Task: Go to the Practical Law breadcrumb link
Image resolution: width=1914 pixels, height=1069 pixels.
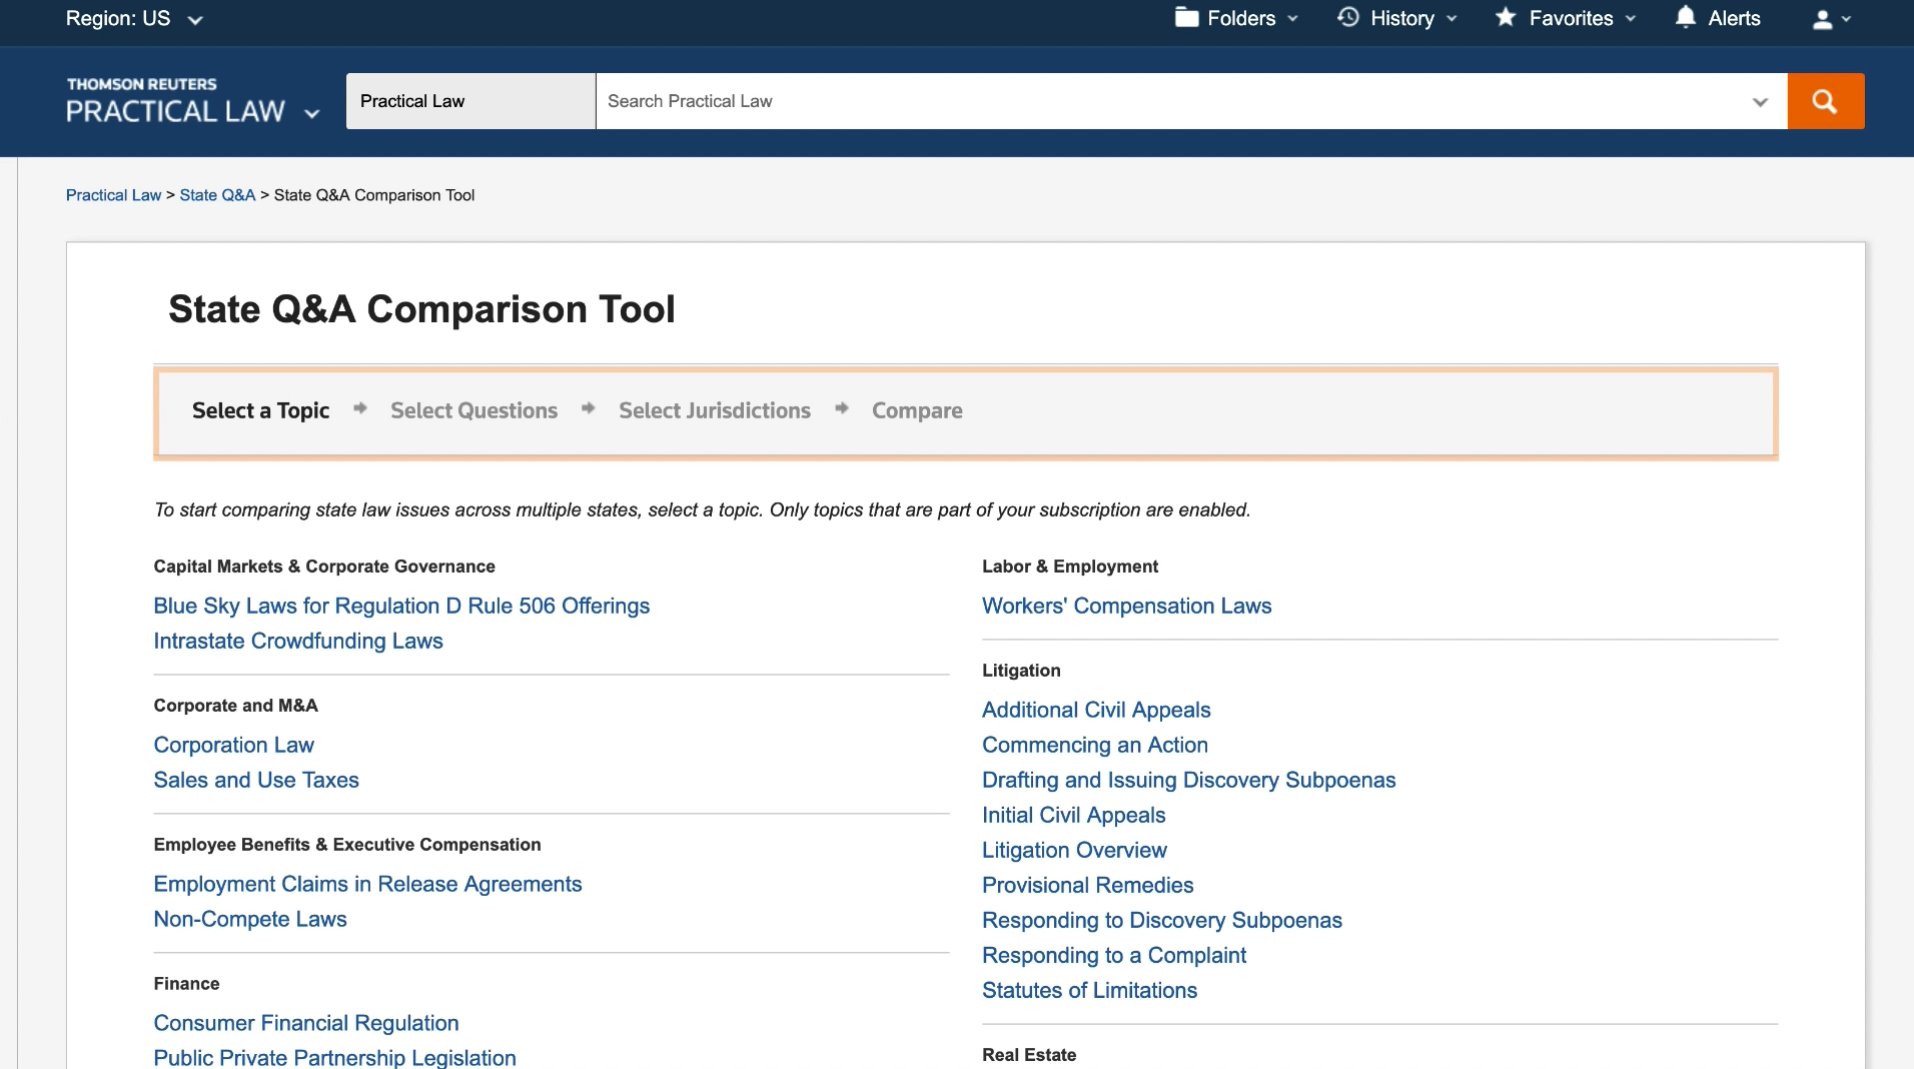Action: pos(113,195)
